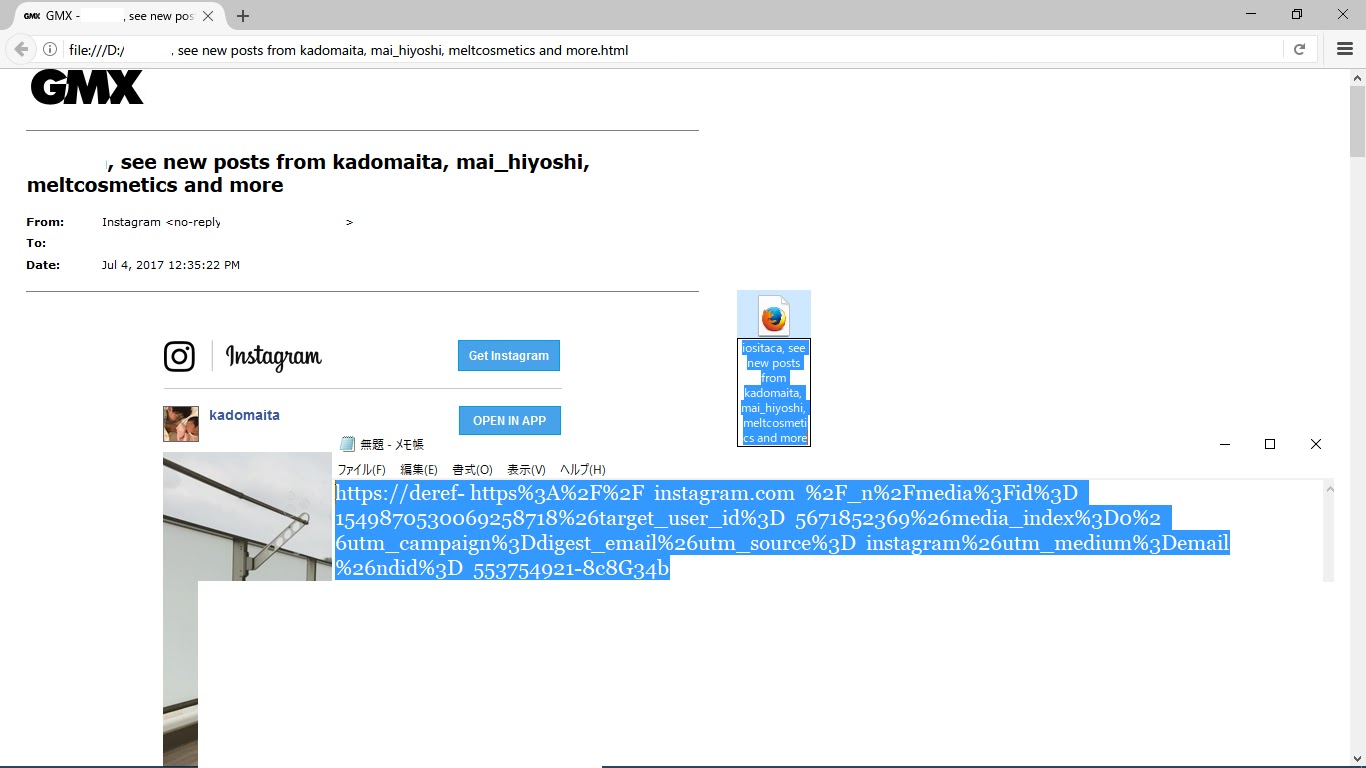Image resolution: width=1366 pixels, height=768 pixels.
Task: Open Notepad's 書式(O) menu
Action: click(x=473, y=470)
